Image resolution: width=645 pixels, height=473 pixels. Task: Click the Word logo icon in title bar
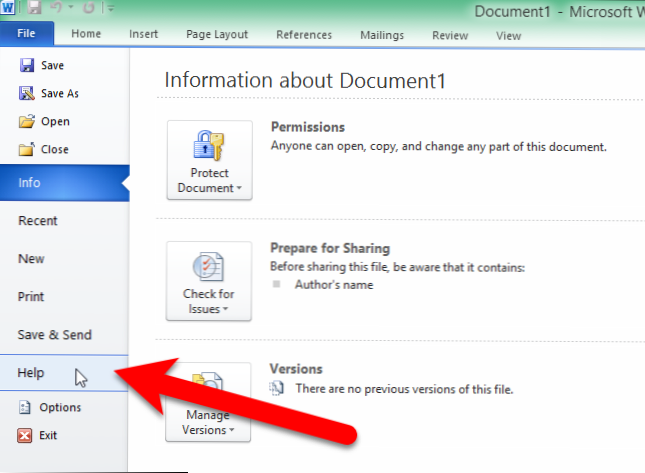click(x=7, y=7)
